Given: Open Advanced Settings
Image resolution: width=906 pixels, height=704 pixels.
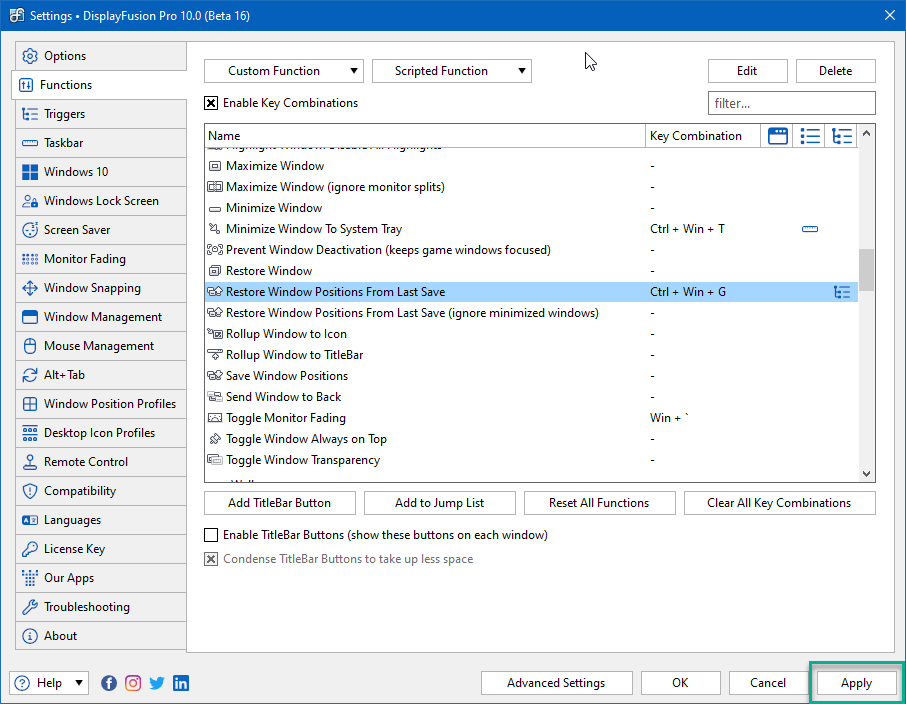Looking at the screenshot, I should click(x=556, y=683).
